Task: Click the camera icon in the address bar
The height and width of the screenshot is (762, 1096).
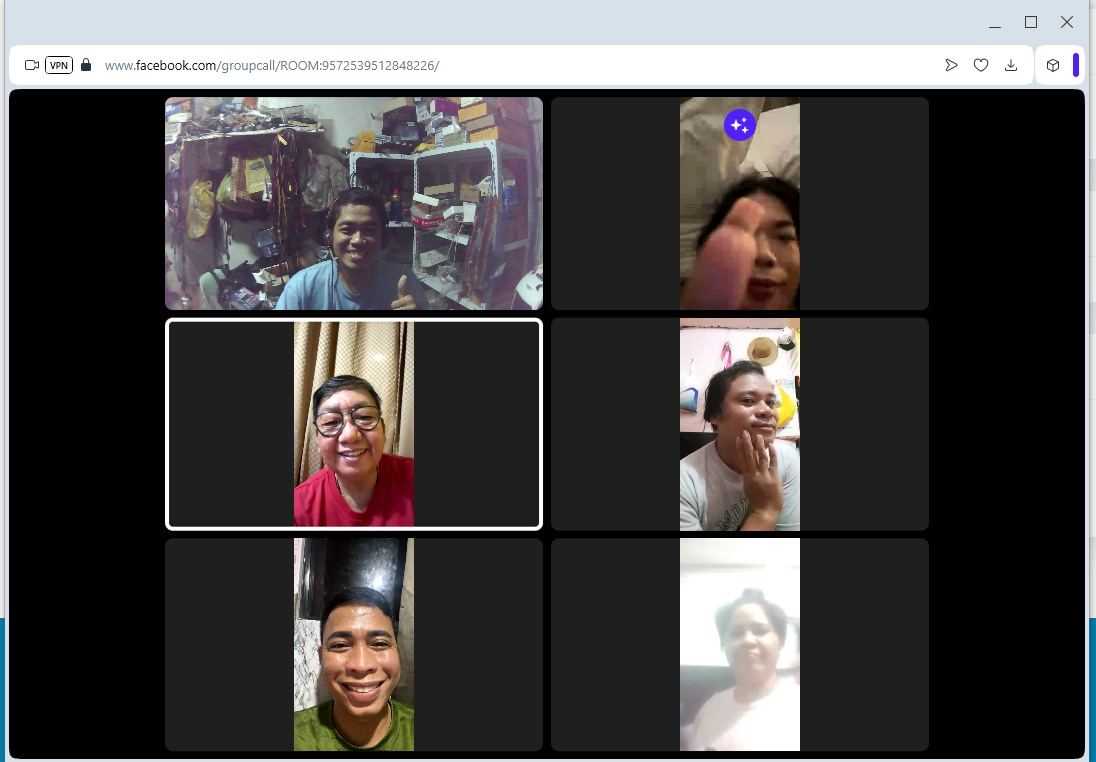Action: (x=31, y=65)
